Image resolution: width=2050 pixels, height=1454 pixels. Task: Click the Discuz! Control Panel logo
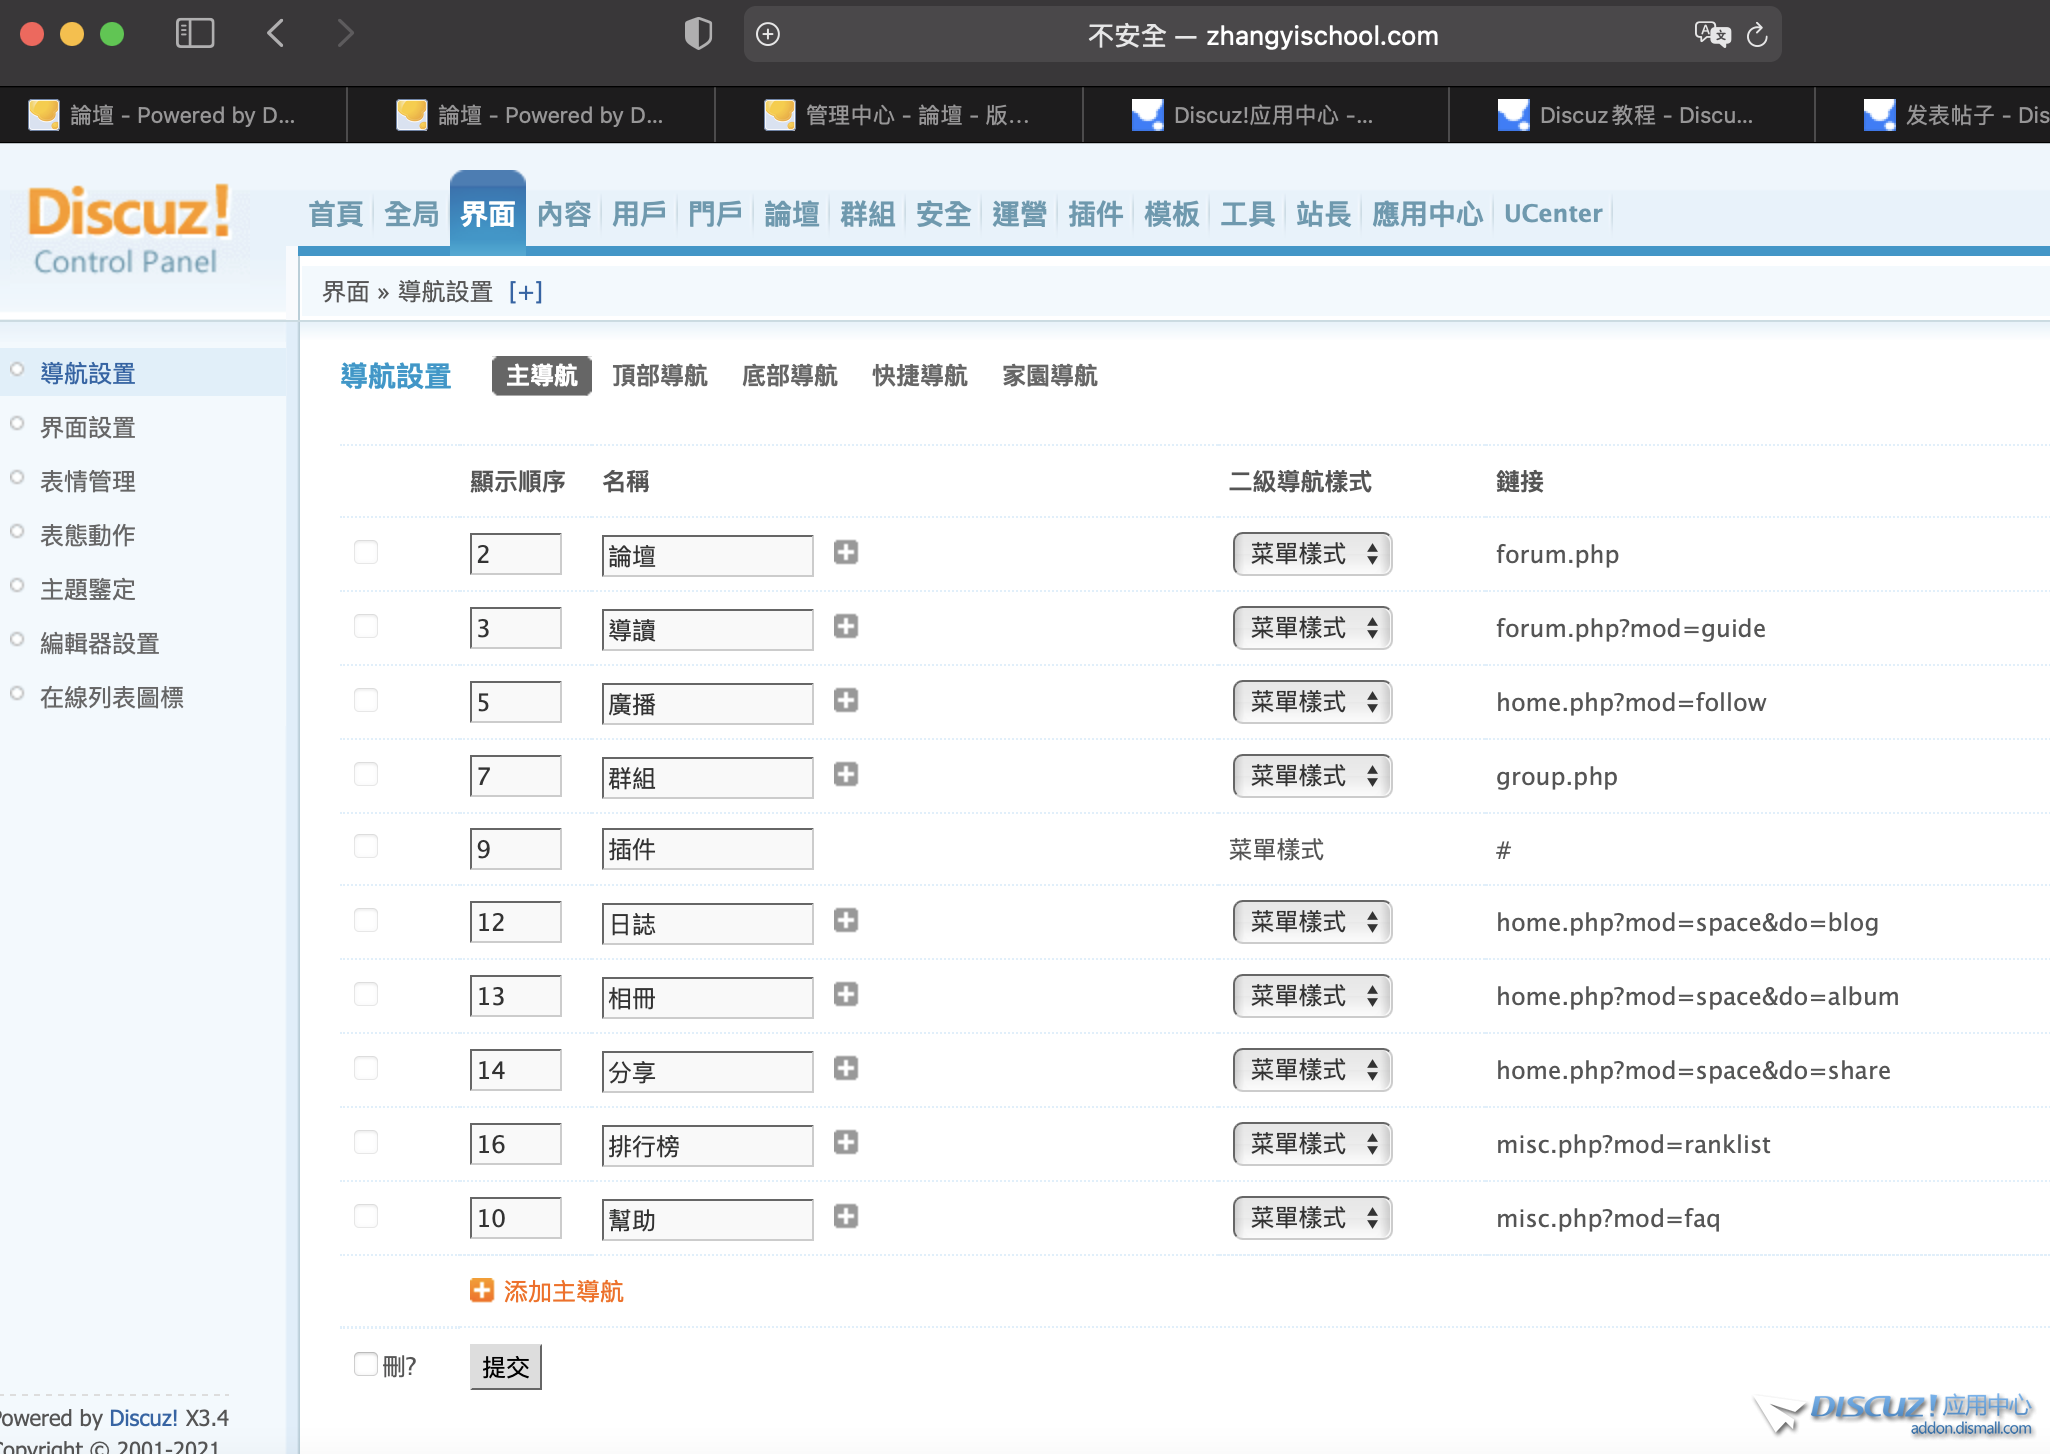coord(128,229)
